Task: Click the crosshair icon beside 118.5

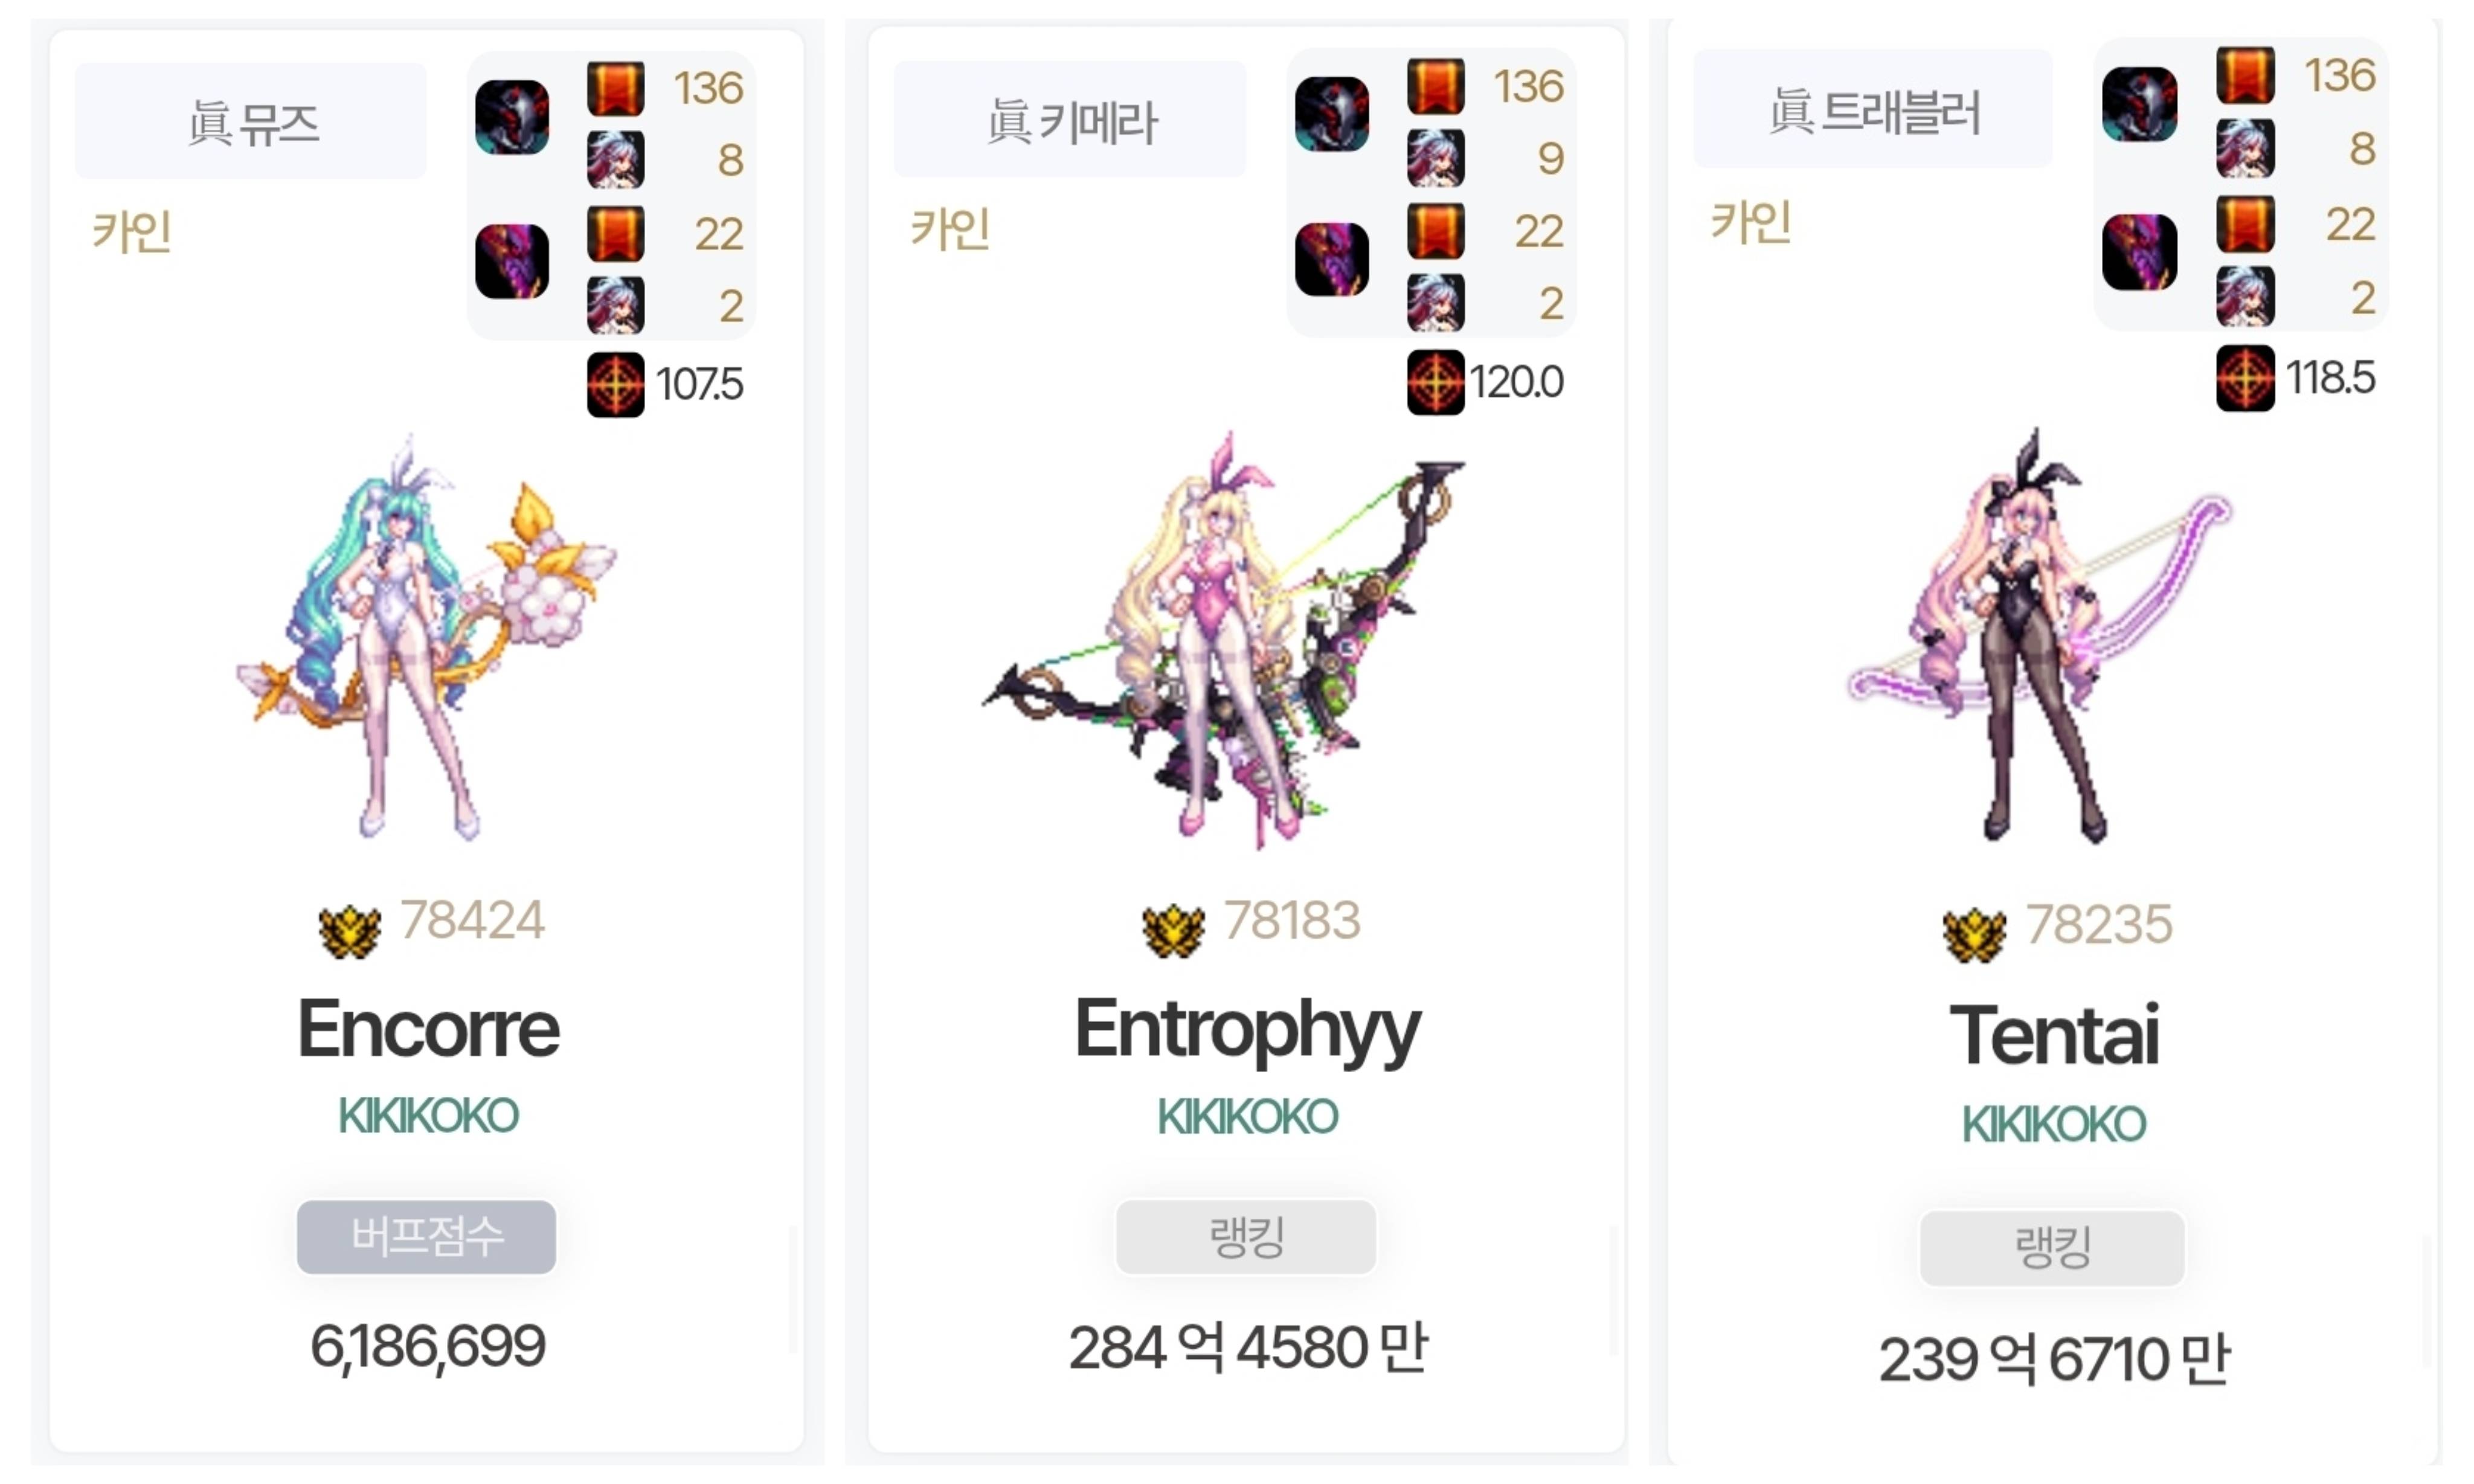Action: [x=2244, y=378]
